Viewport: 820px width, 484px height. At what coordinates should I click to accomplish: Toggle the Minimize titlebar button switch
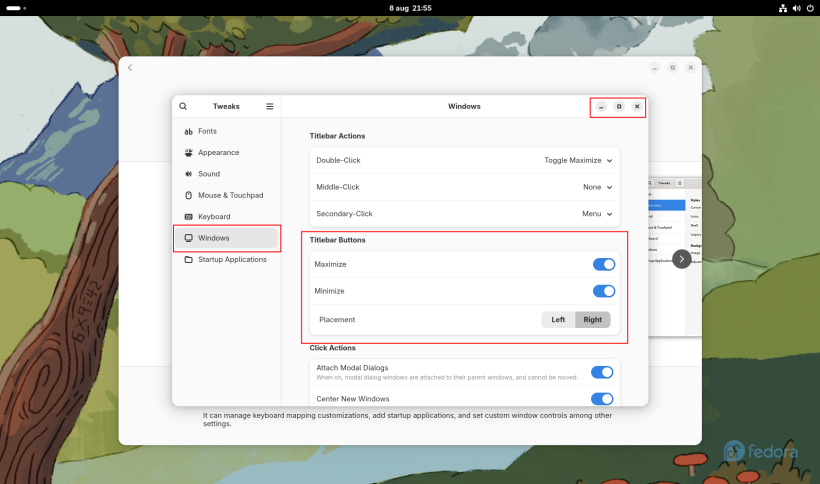click(x=603, y=291)
